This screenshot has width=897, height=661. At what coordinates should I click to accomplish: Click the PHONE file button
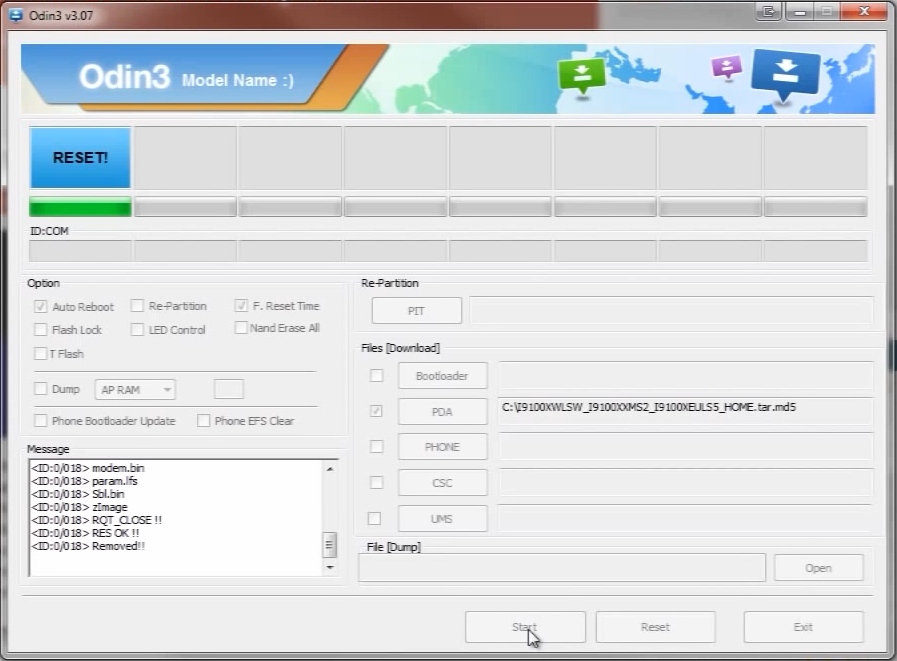(x=443, y=447)
